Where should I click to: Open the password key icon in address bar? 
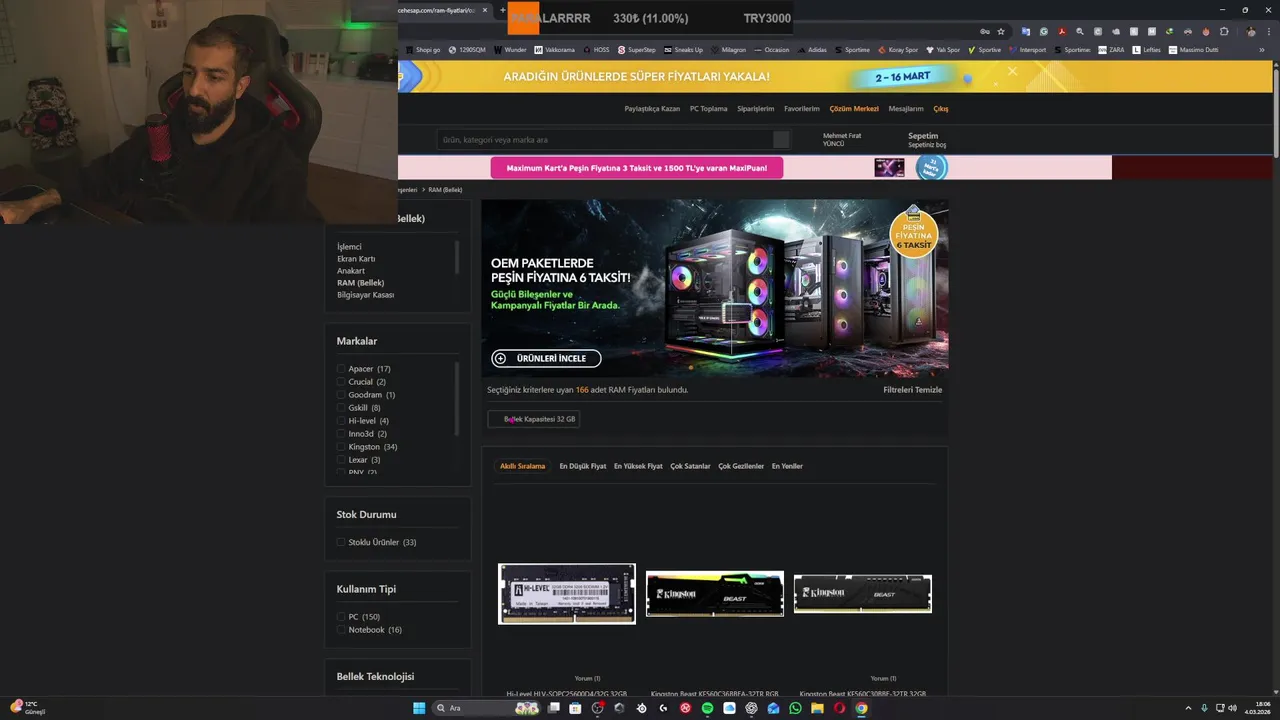[x=985, y=32]
